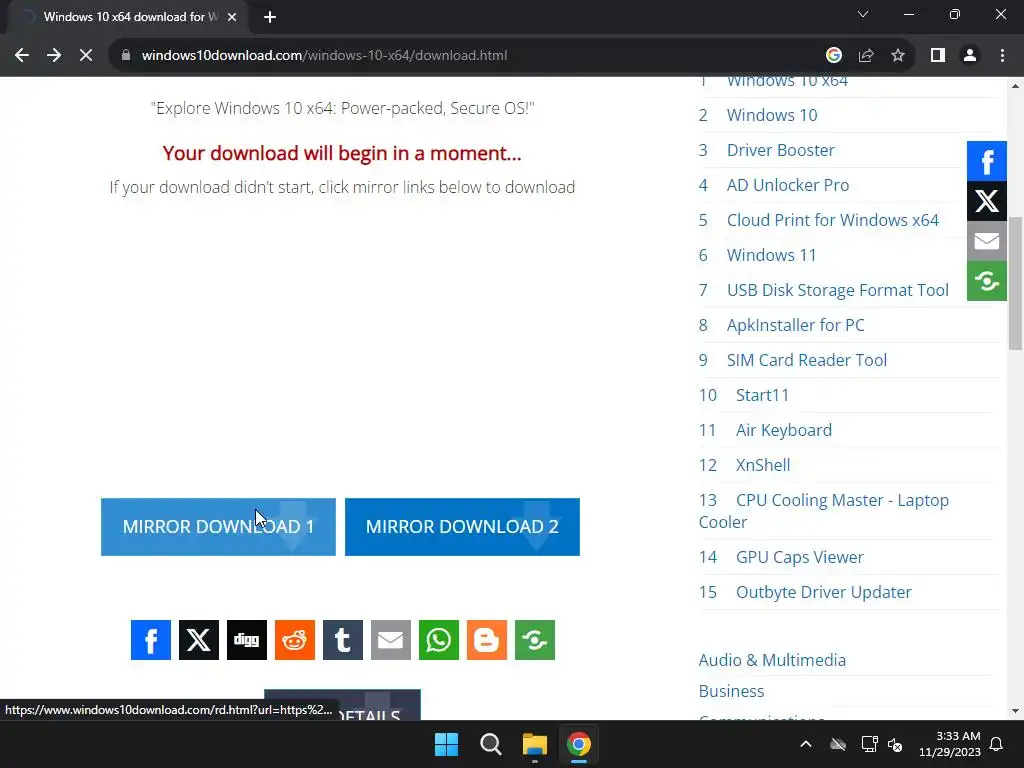1024x768 pixels.
Task: Share on X from bottom share row
Action: [x=199, y=640]
